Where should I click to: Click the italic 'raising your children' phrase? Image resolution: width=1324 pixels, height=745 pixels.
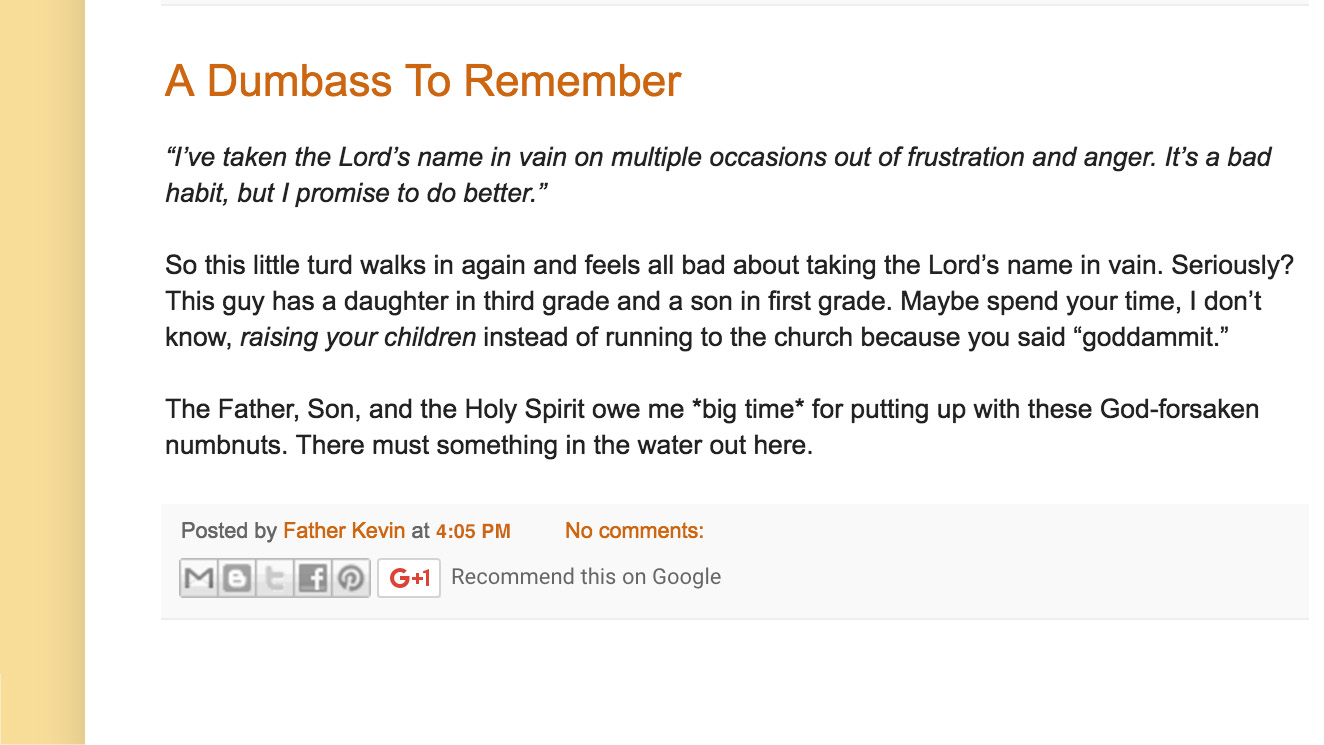pos(358,337)
